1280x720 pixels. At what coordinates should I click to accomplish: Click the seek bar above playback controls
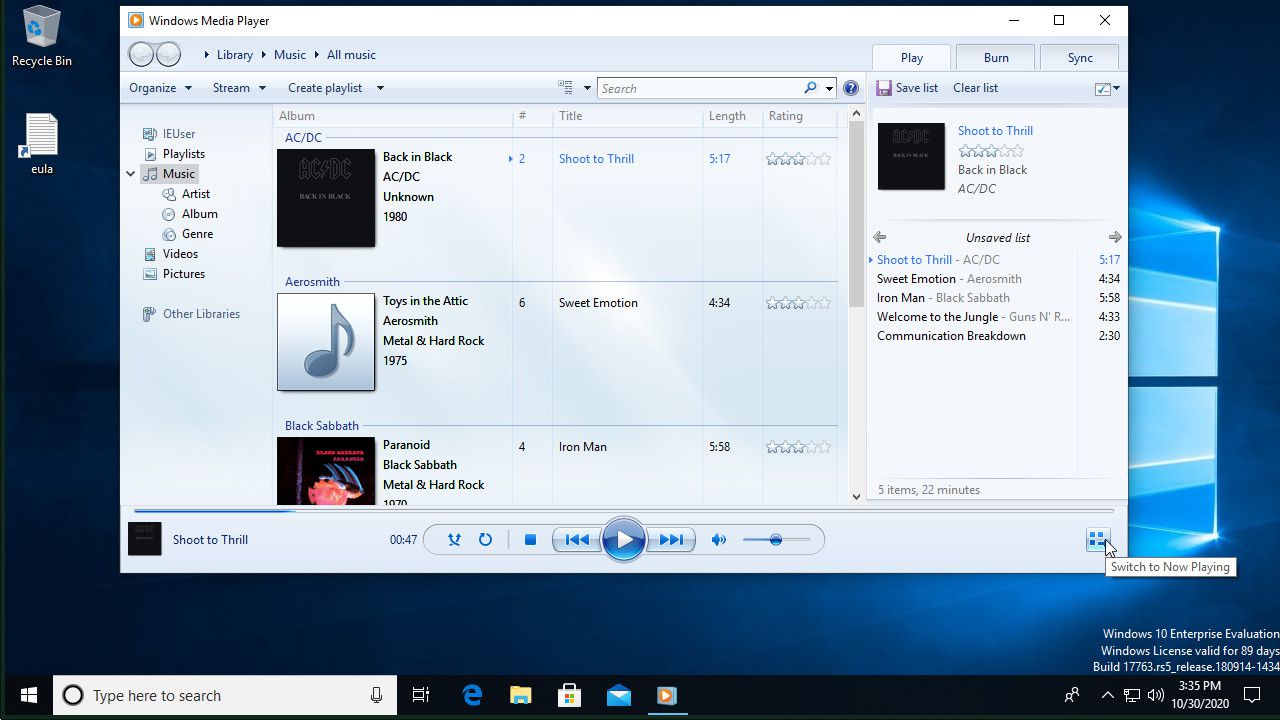[x=623, y=511]
